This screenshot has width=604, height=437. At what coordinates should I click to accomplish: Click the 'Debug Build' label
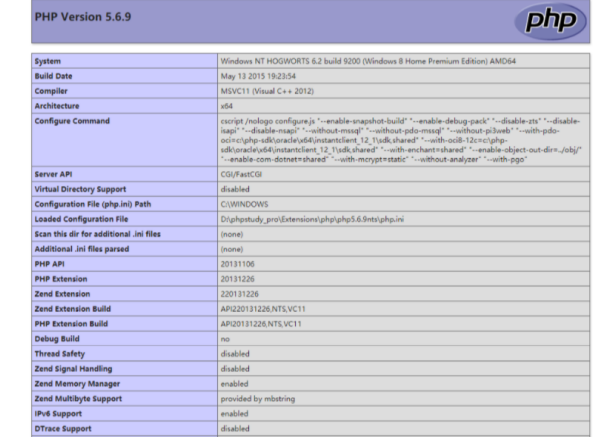point(57,339)
